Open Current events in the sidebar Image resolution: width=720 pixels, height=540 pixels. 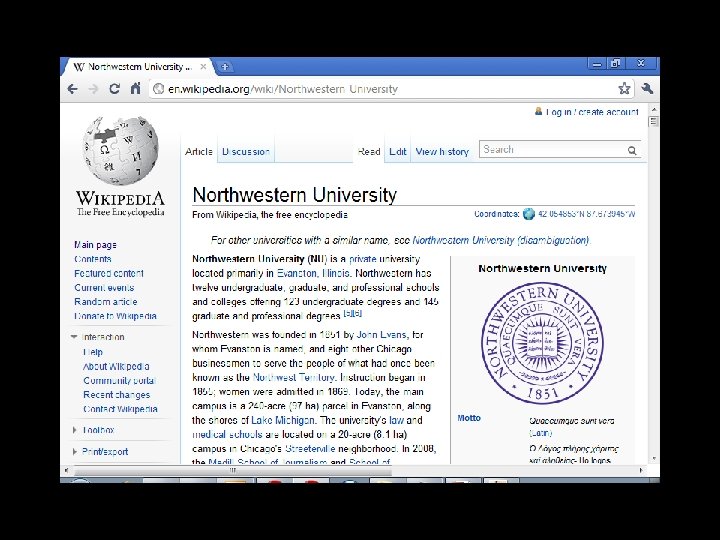pyautogui.click(x=104, y=287)
